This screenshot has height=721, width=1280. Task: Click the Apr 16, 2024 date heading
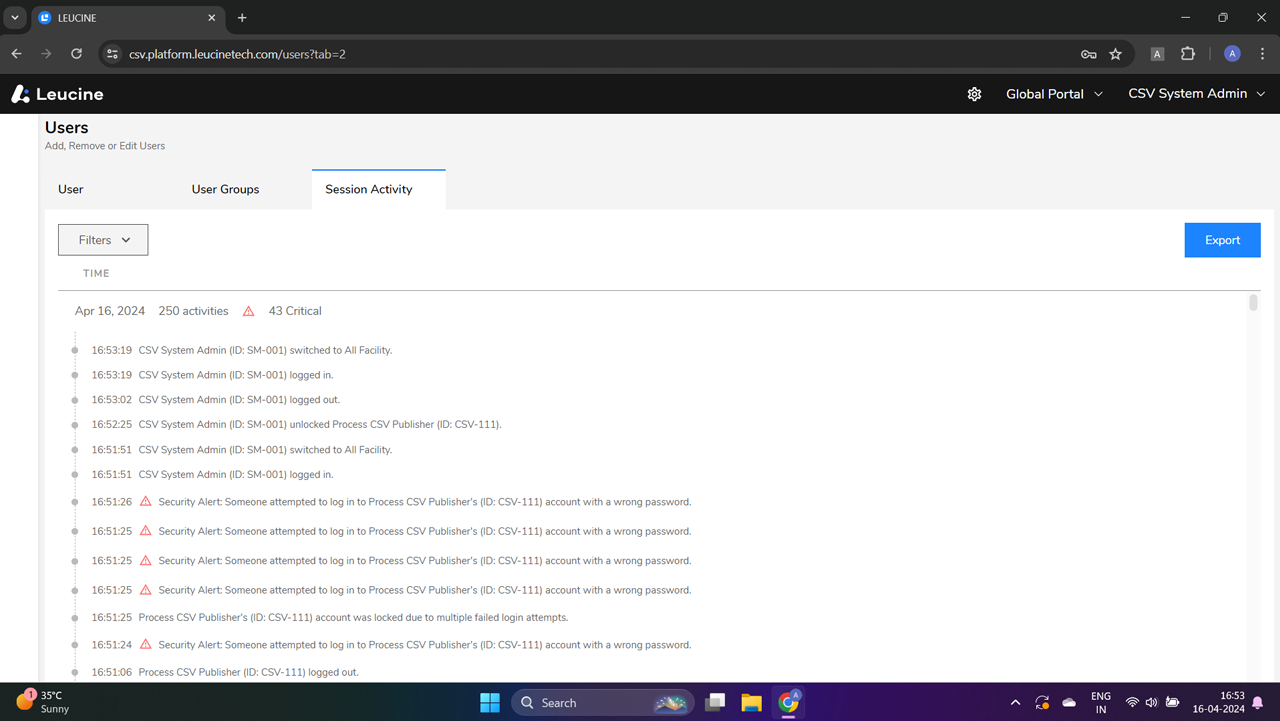[110, 311]
